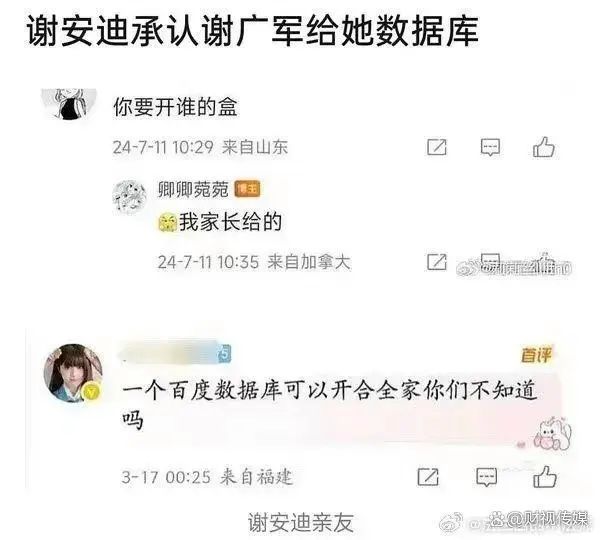The width and height of the screenshot is (600, 540).
Task: Reply to the 你要开谁的盒 comment
Action: coord(490,147)
